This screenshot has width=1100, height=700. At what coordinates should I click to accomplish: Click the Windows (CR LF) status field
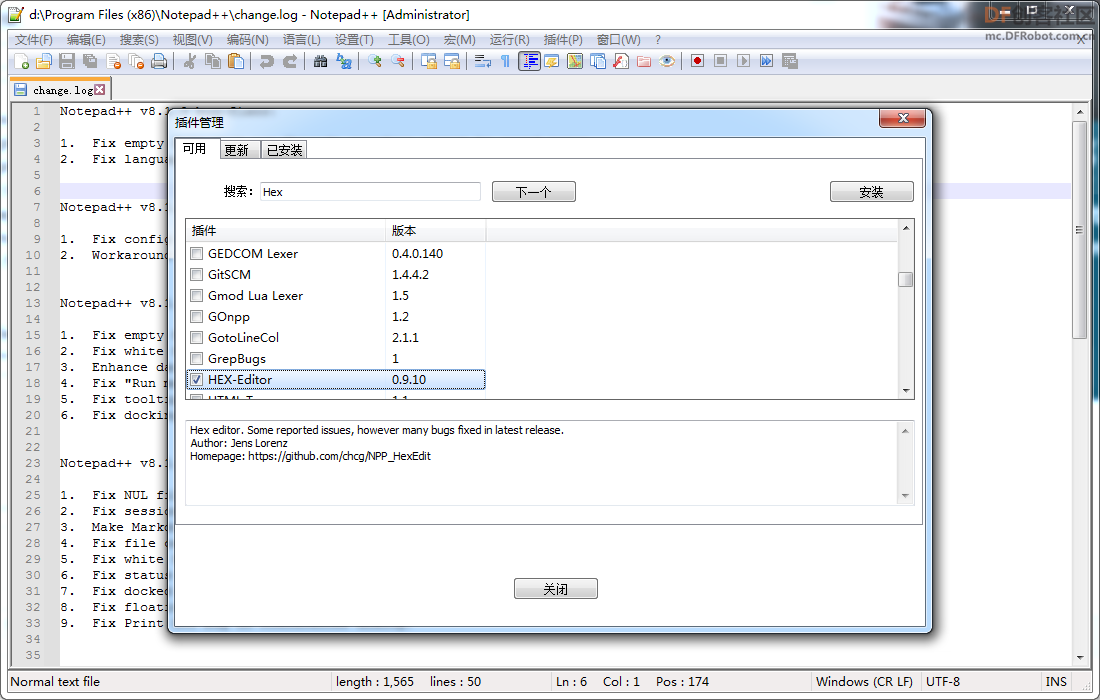(x=864, y=682)
